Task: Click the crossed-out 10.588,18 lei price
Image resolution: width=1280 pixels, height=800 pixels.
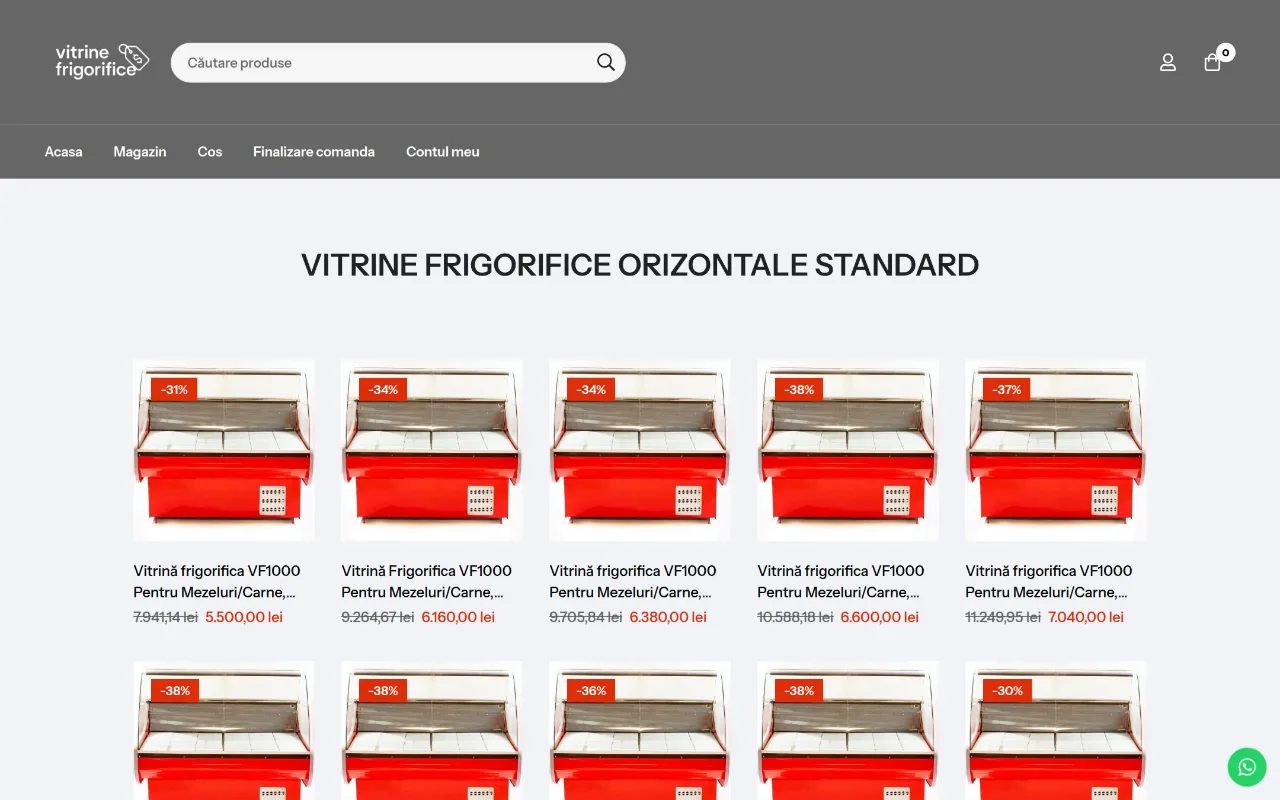Action: [x=795, y=617]
